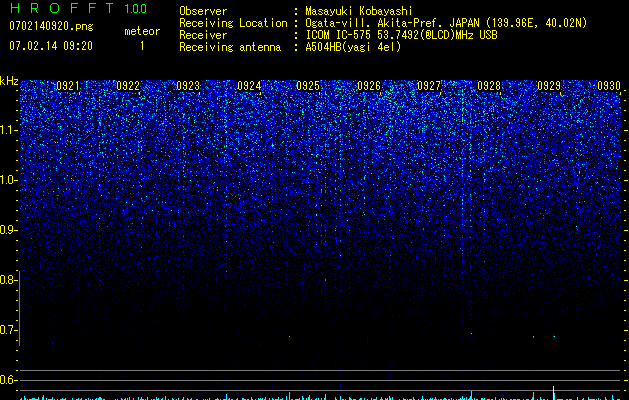
Task: Click the Ogata-vill. Akita-Pref. JAPAN location text
Action: 446,23
